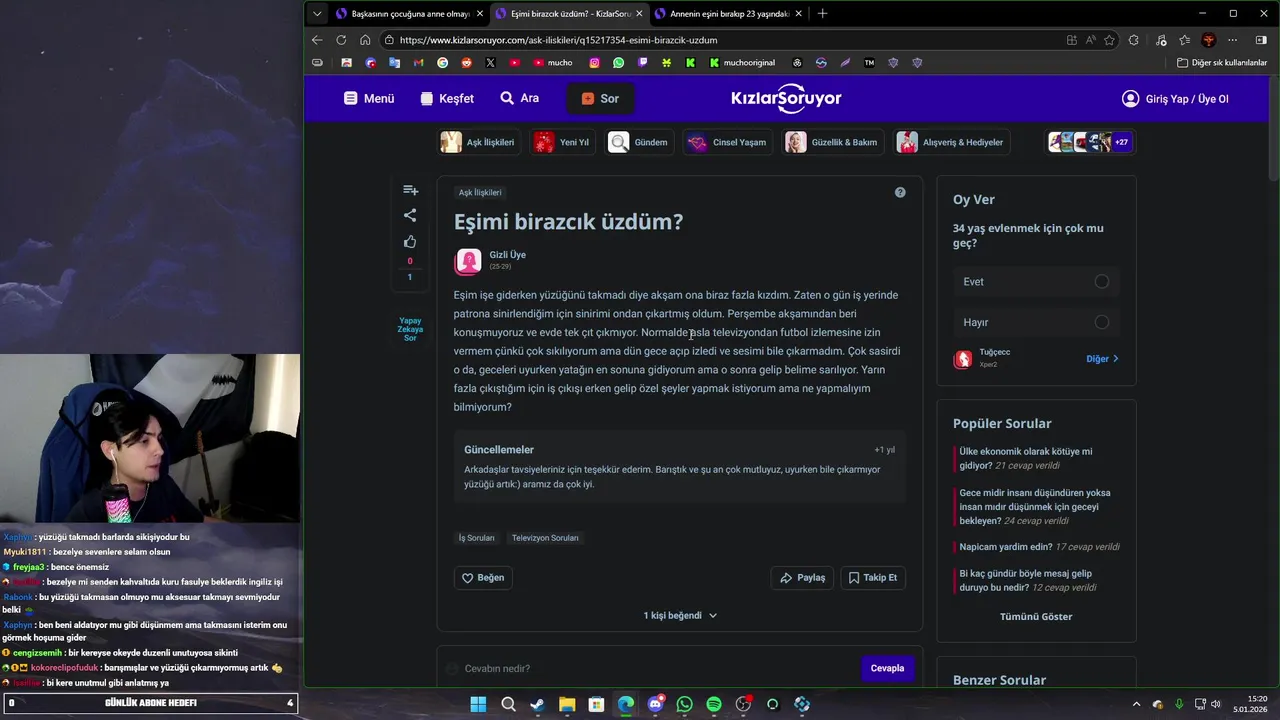Open the Menü hamburger menu
The image size is (1280, 720).
369,99
